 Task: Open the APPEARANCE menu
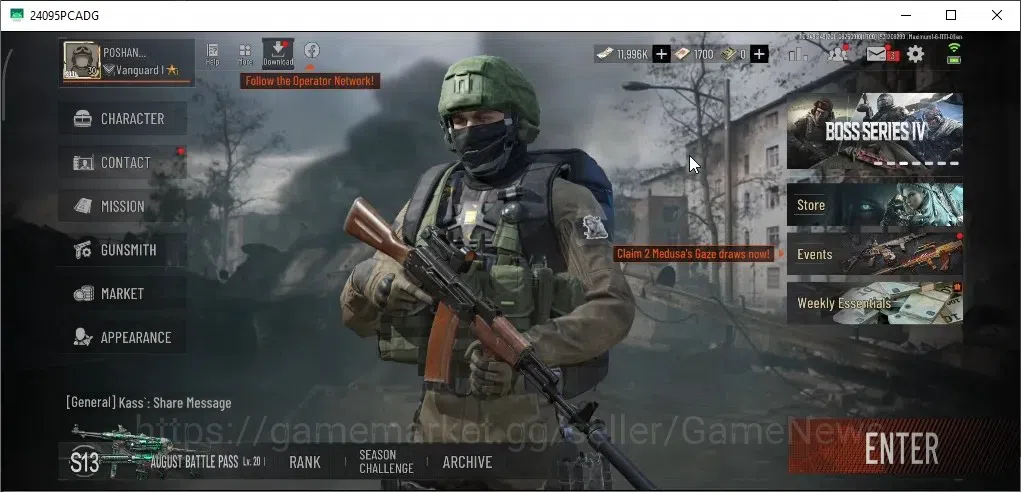pyautogui.click(x=123, y=337)
